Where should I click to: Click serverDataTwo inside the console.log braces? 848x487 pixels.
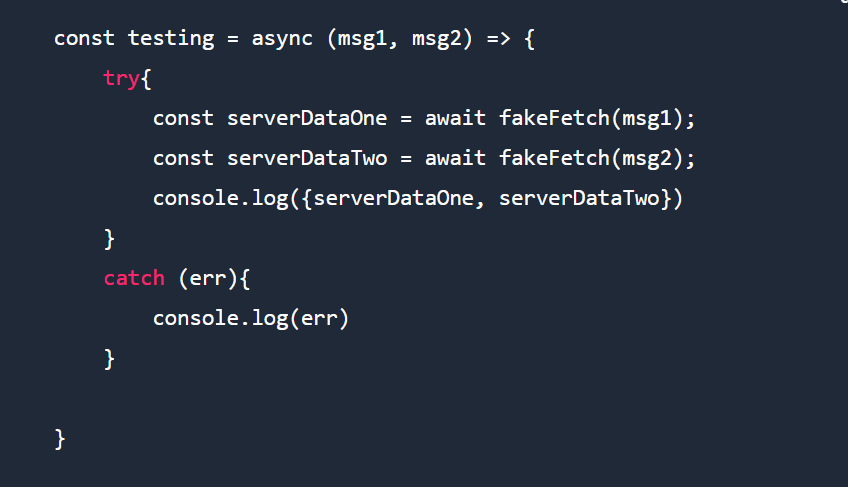pos(579,198)
